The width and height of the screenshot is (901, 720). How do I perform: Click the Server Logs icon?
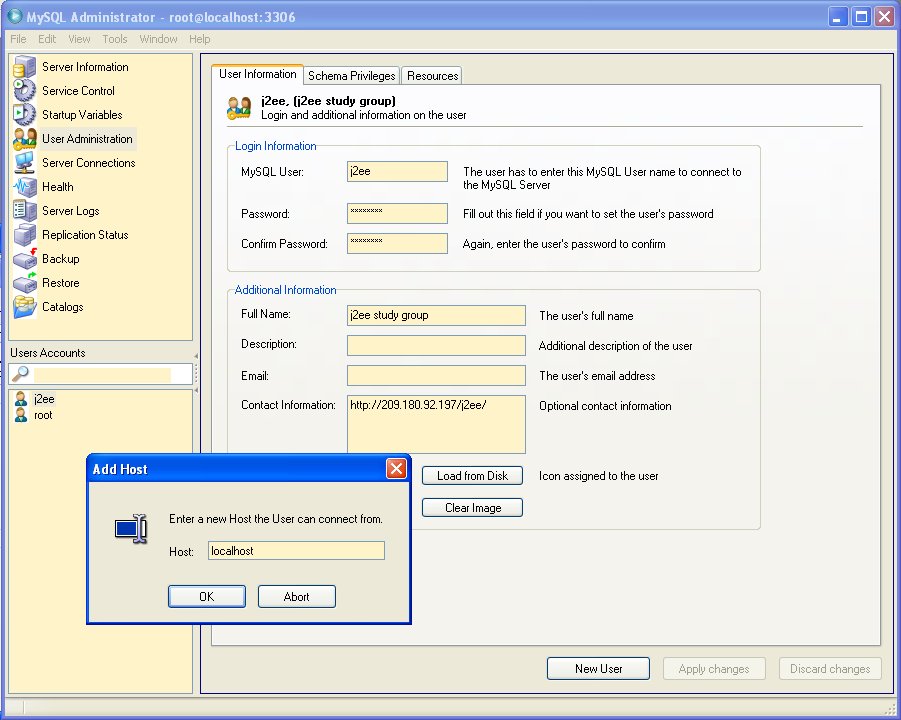click(x=25, y=210)
